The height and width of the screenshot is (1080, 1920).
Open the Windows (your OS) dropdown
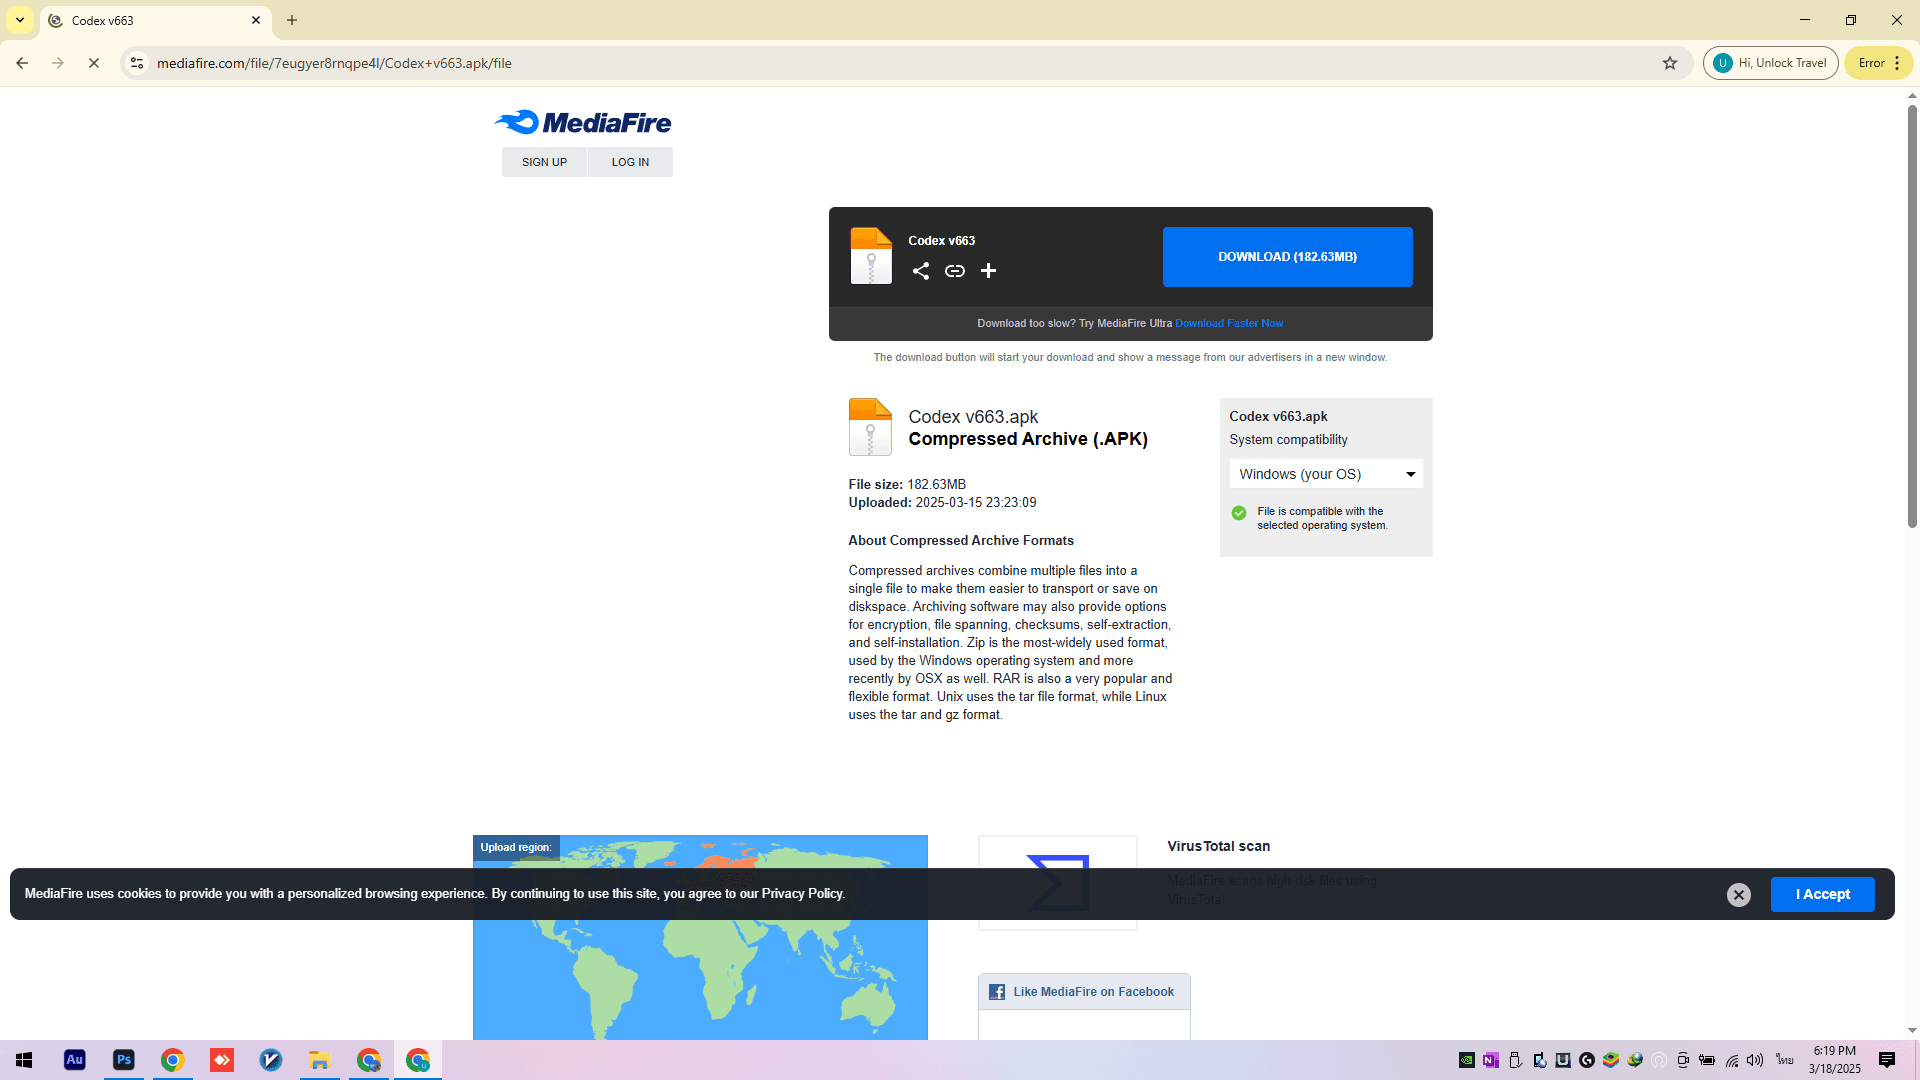pyautogui.click(x=1325, y=474)
